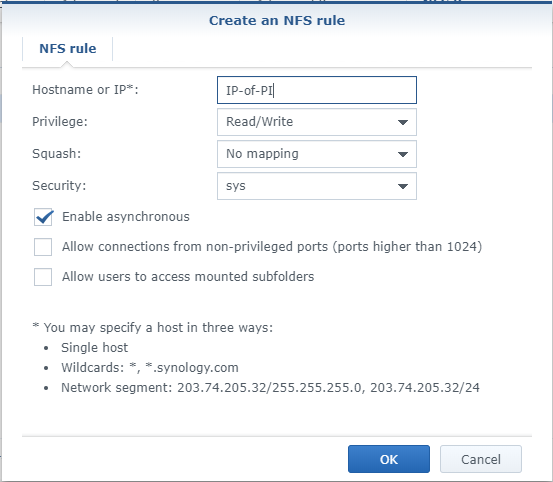Enable connections from non-privileged ports
553x482 pixels.
[43, 247]
